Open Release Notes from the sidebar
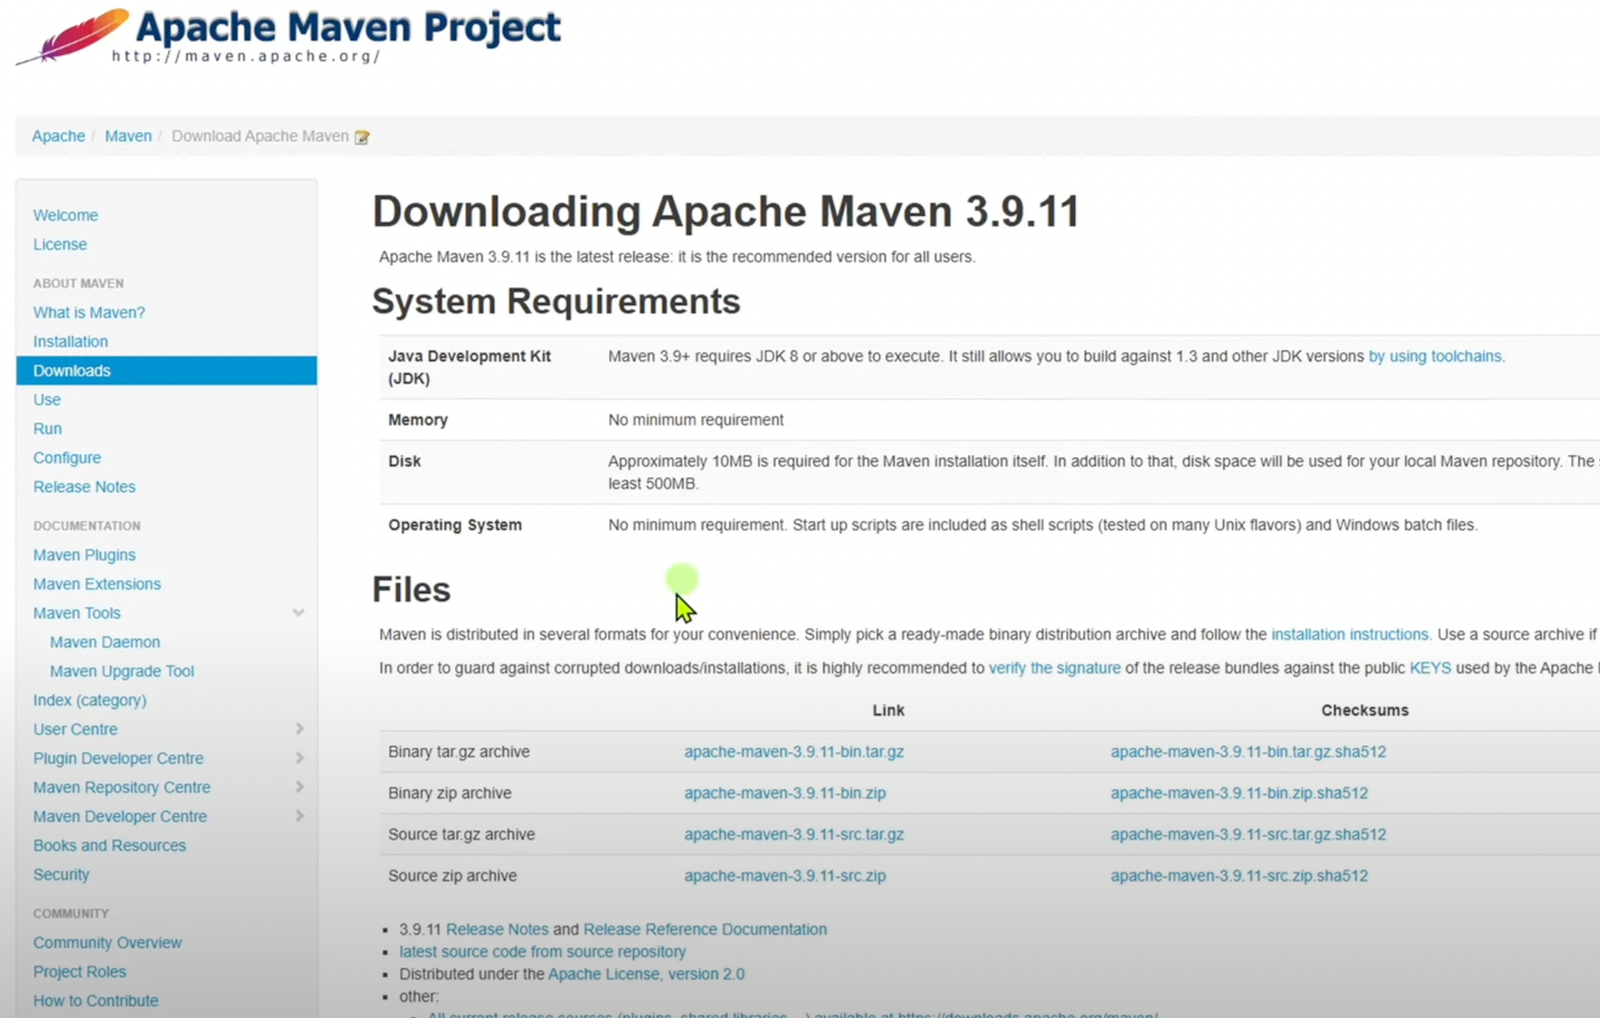The width and height of the screenshot is (1600, 1018). 84,486
